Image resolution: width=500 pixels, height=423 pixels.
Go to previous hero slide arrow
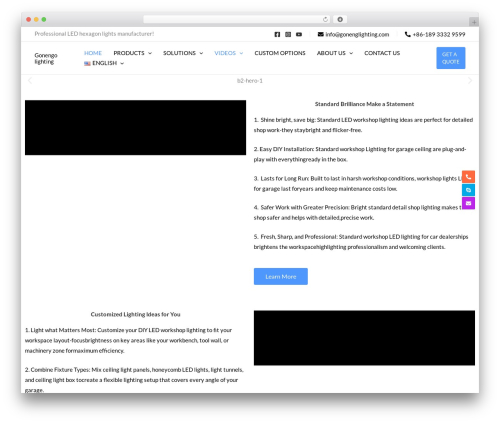30,80
